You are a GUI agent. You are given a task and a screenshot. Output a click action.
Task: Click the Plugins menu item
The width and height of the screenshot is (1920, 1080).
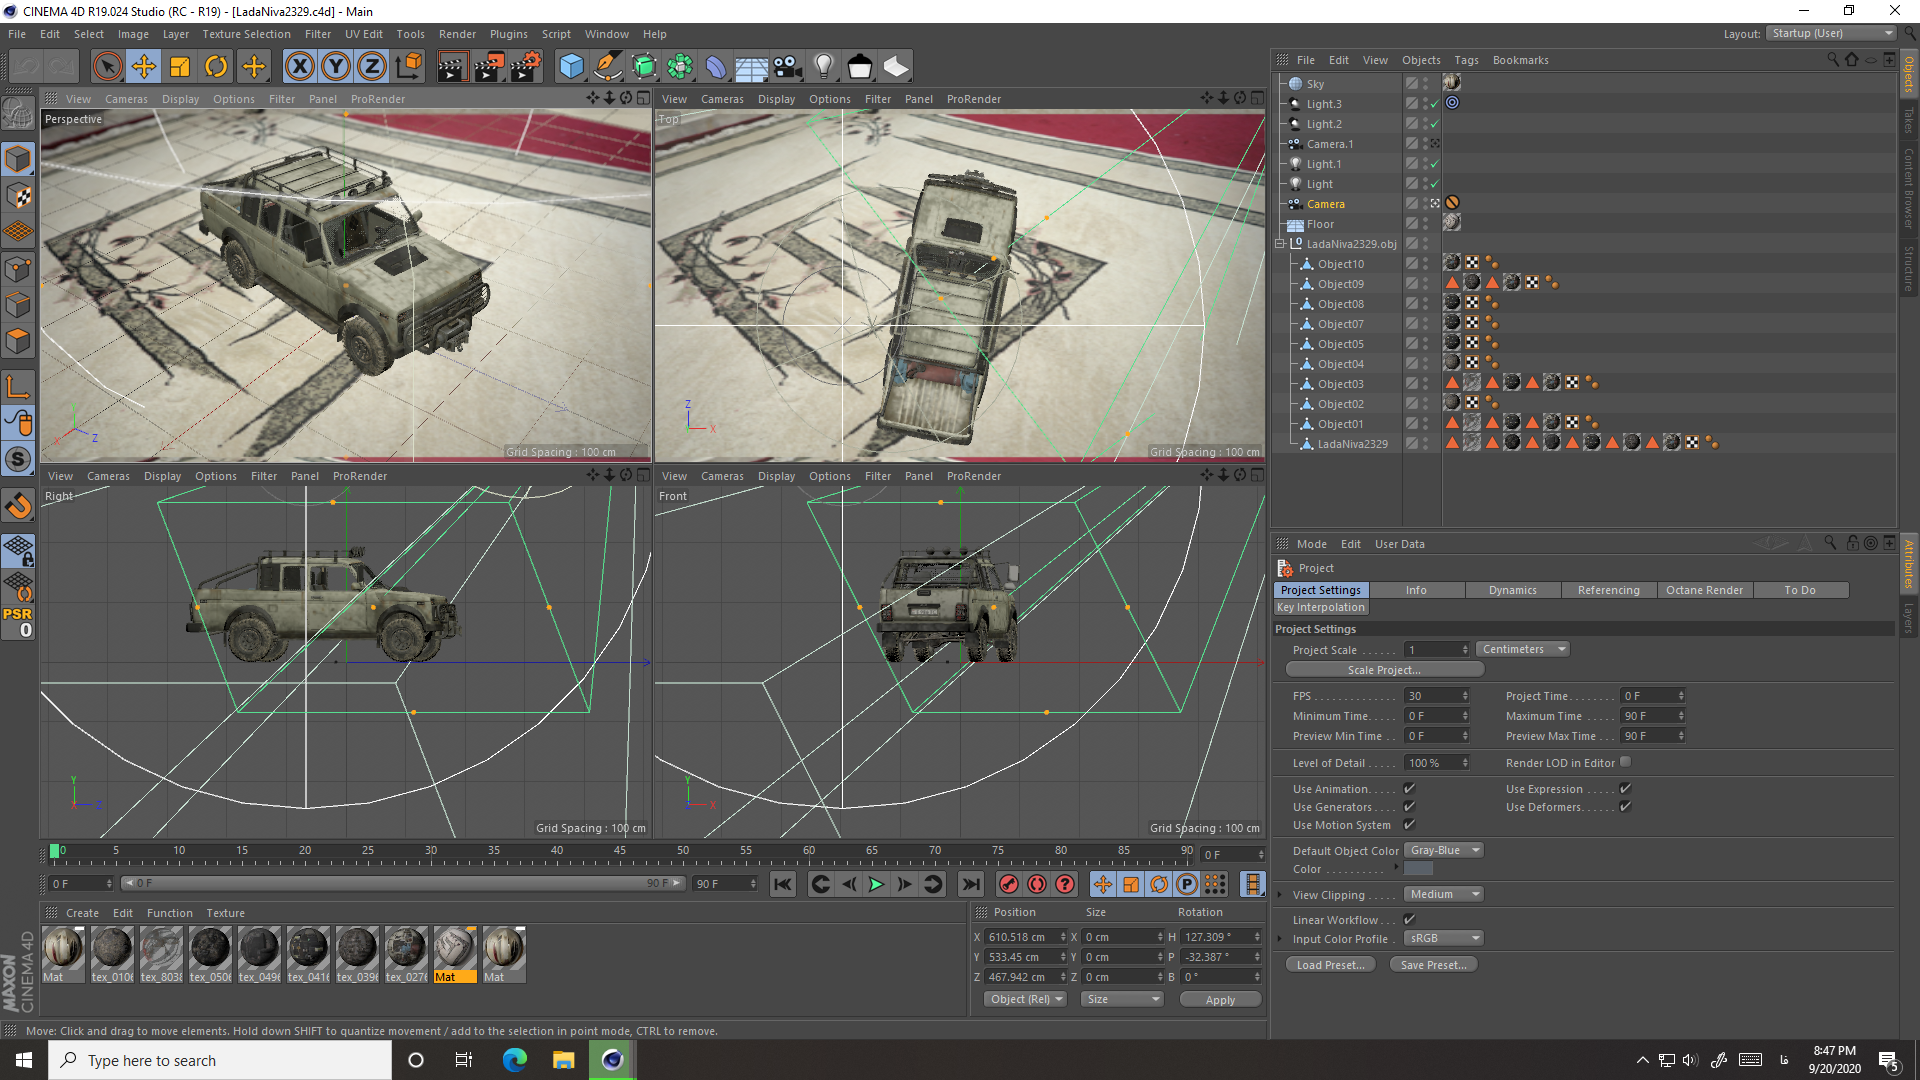(x=508, y=33)
